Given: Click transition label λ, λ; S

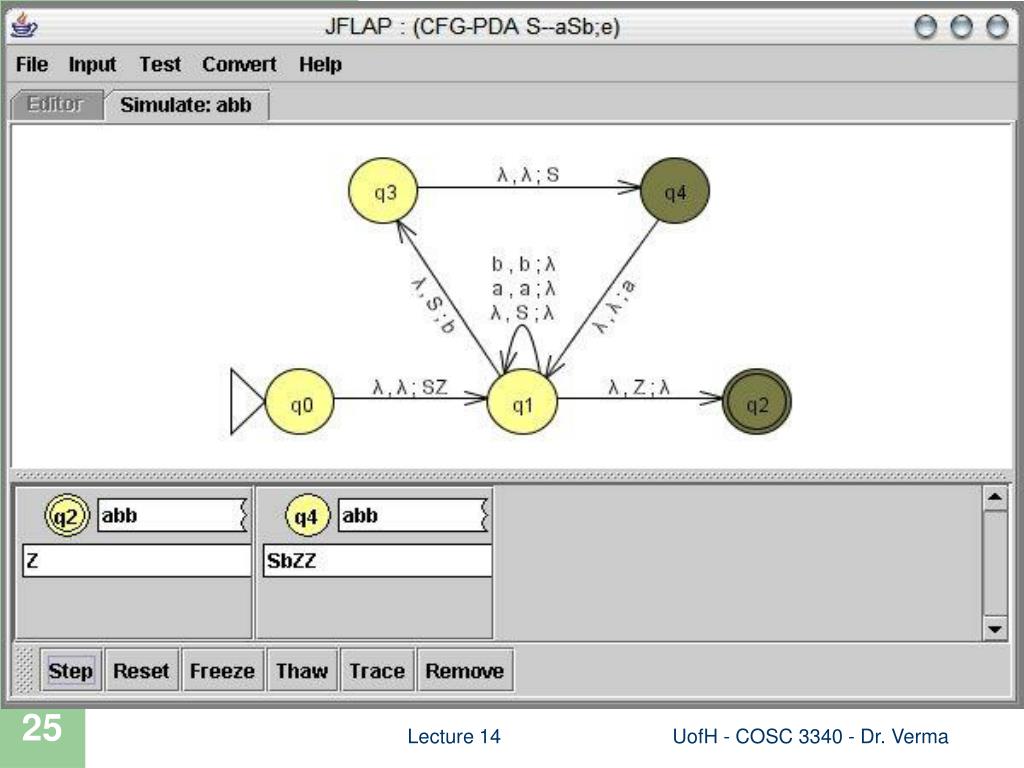Looking at the screenshot, I should pos(528,174).
